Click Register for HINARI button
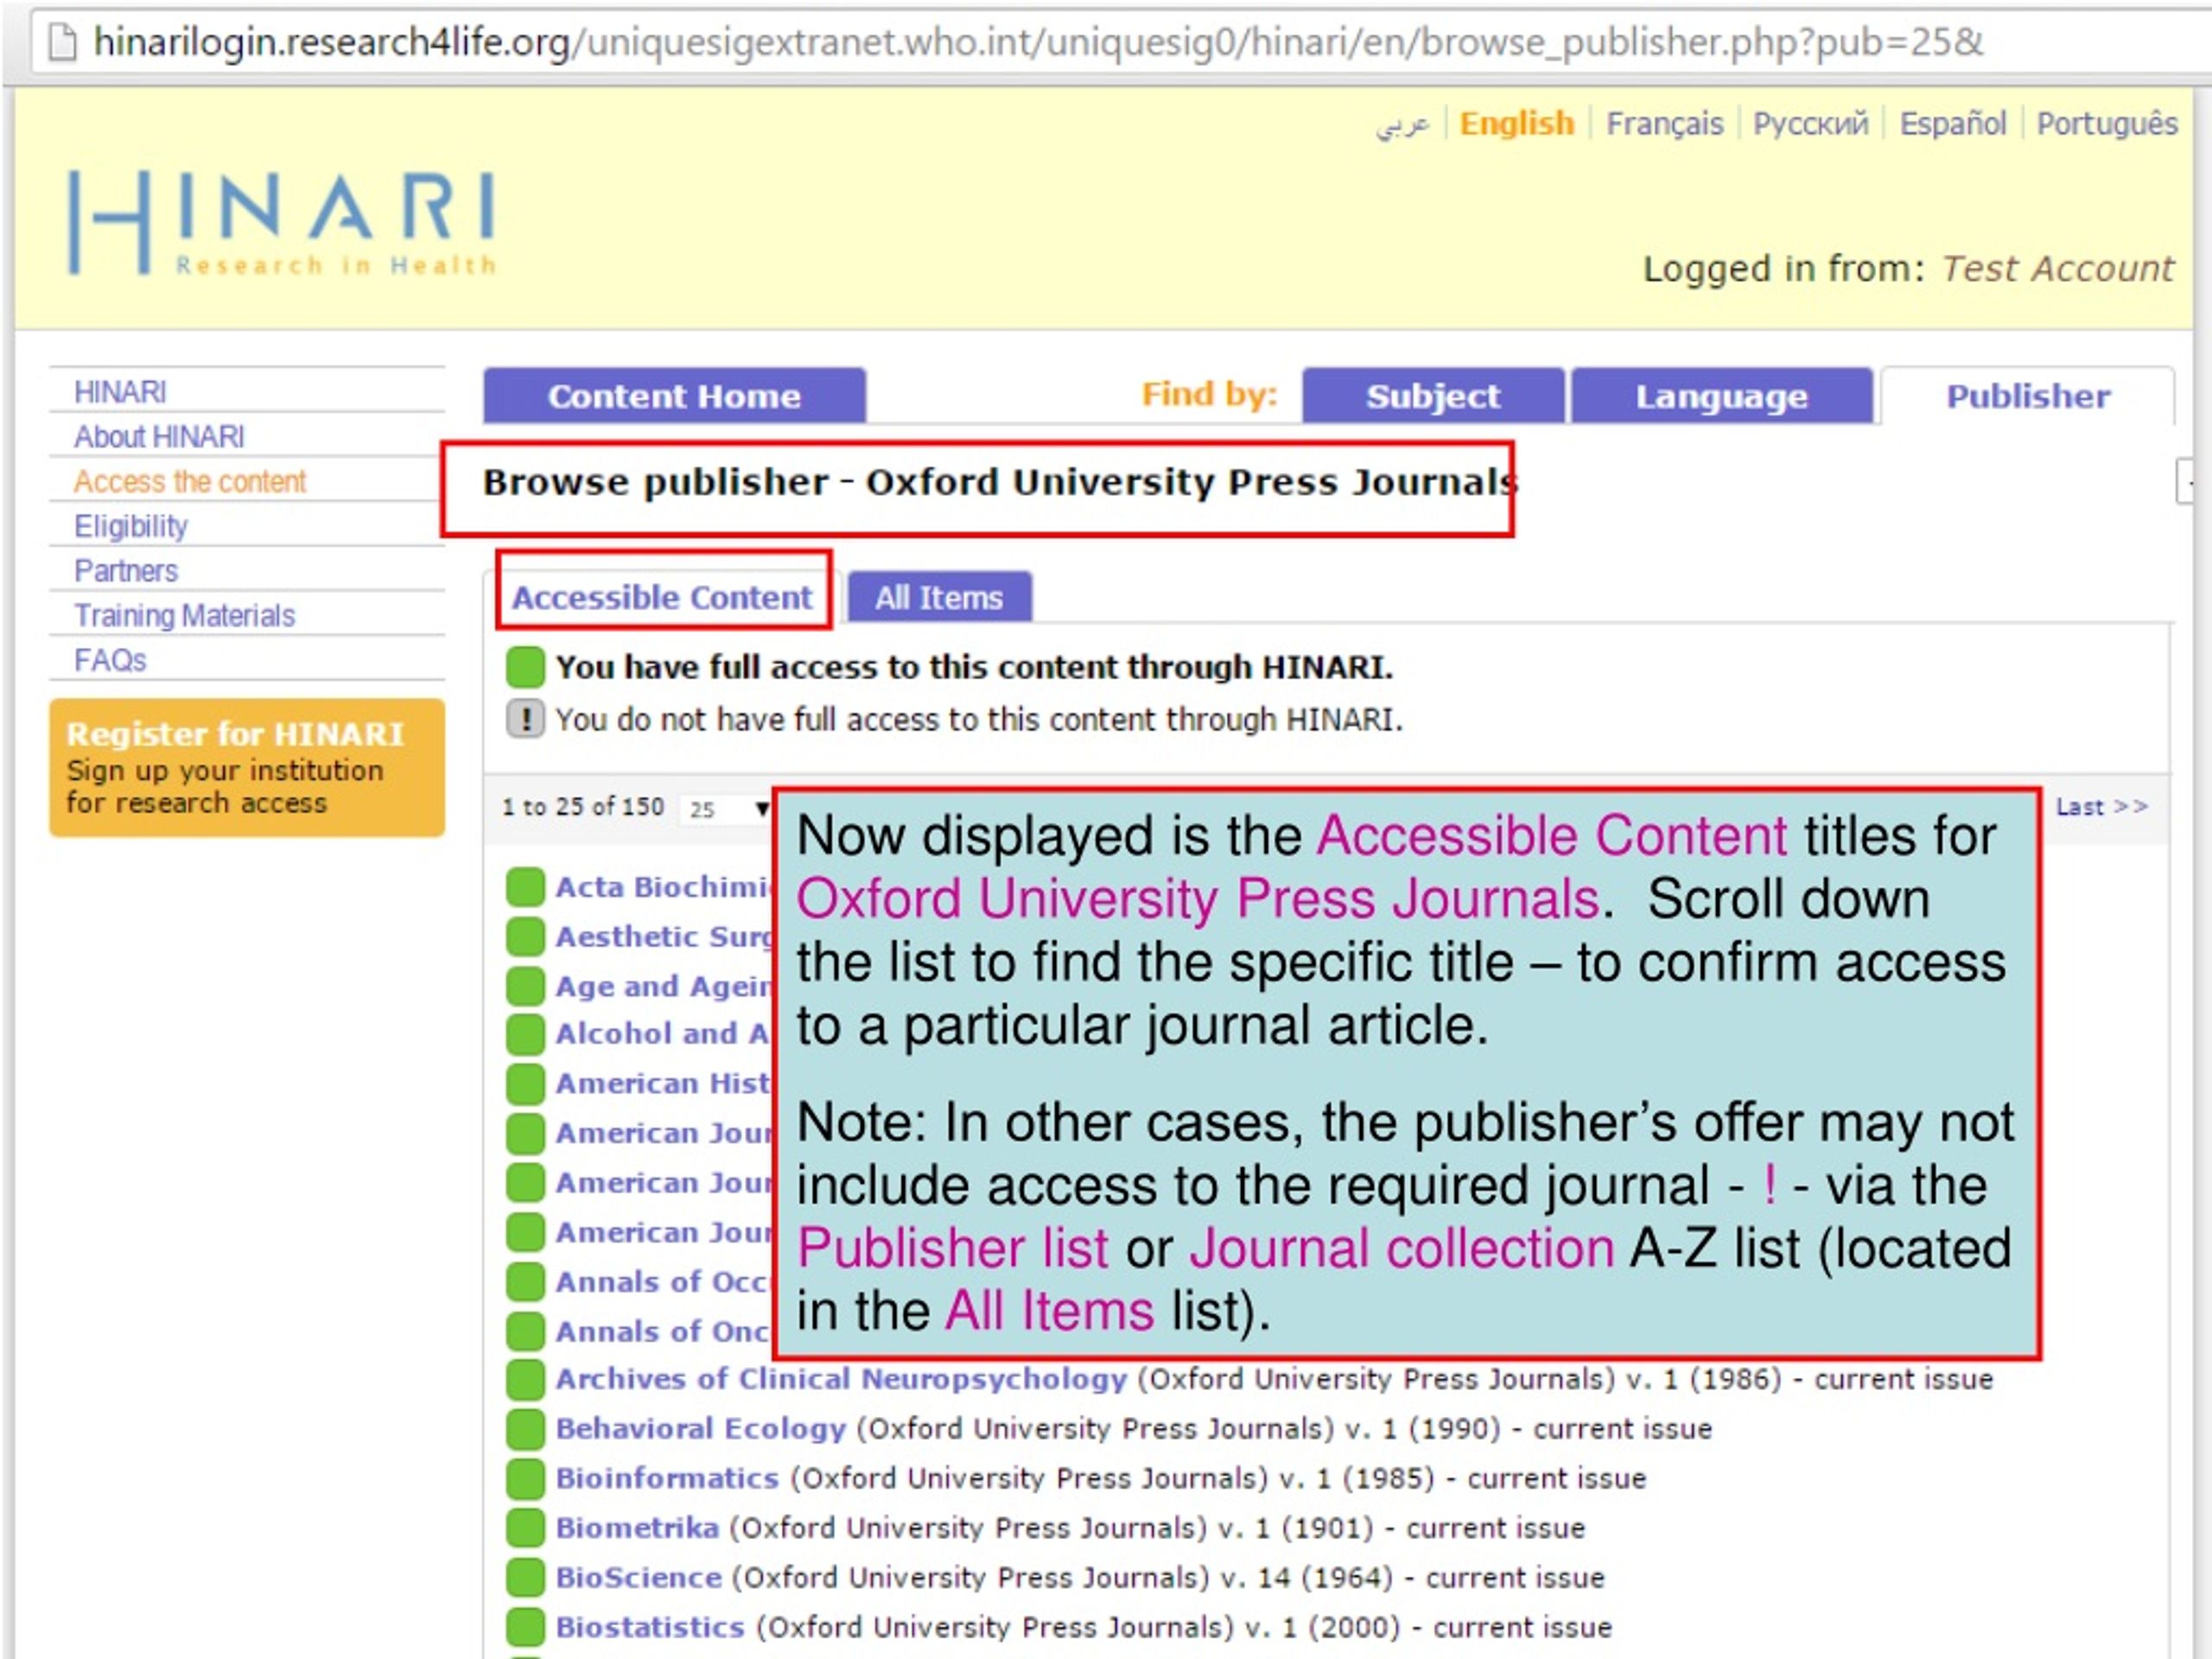The width and height of the screenshot is (2212, 1659). pos(247,768)
